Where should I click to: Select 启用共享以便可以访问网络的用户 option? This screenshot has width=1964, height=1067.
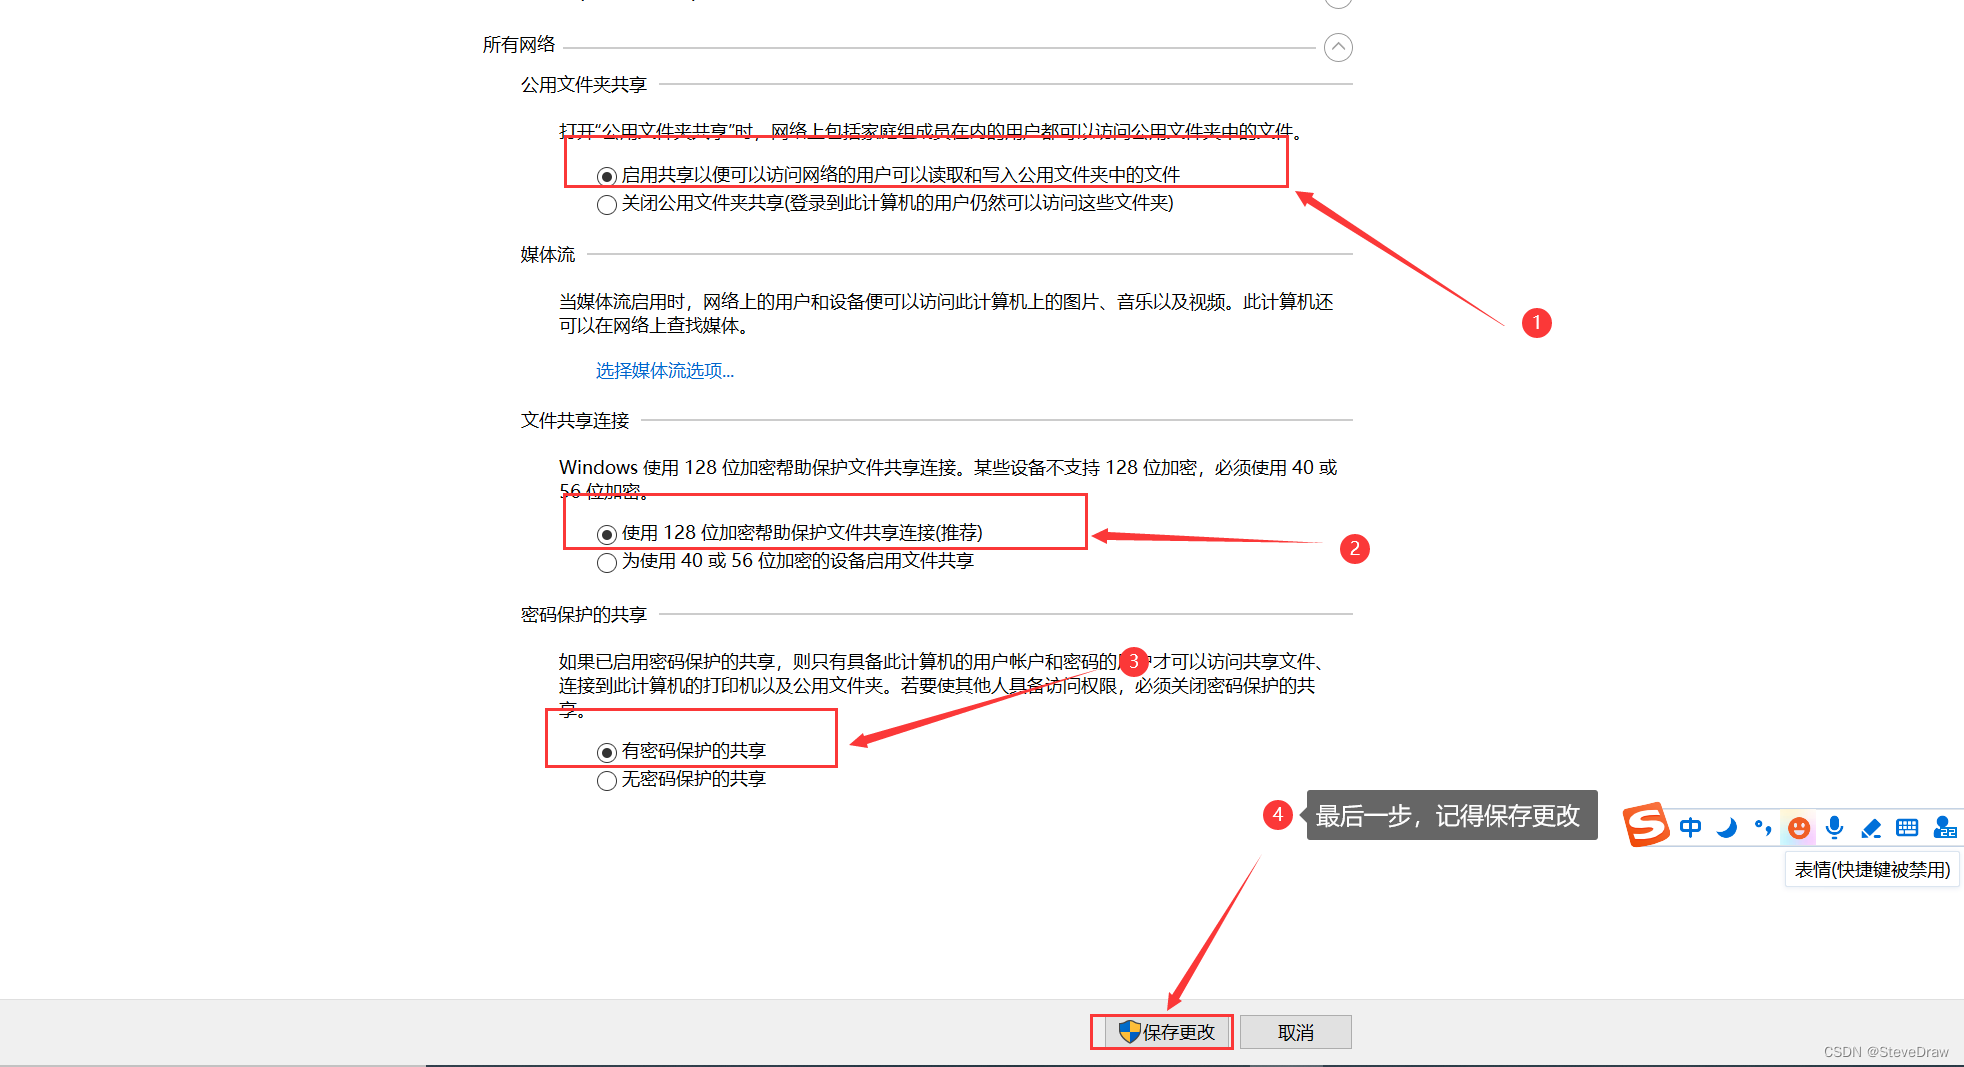[x=607, y=175]
